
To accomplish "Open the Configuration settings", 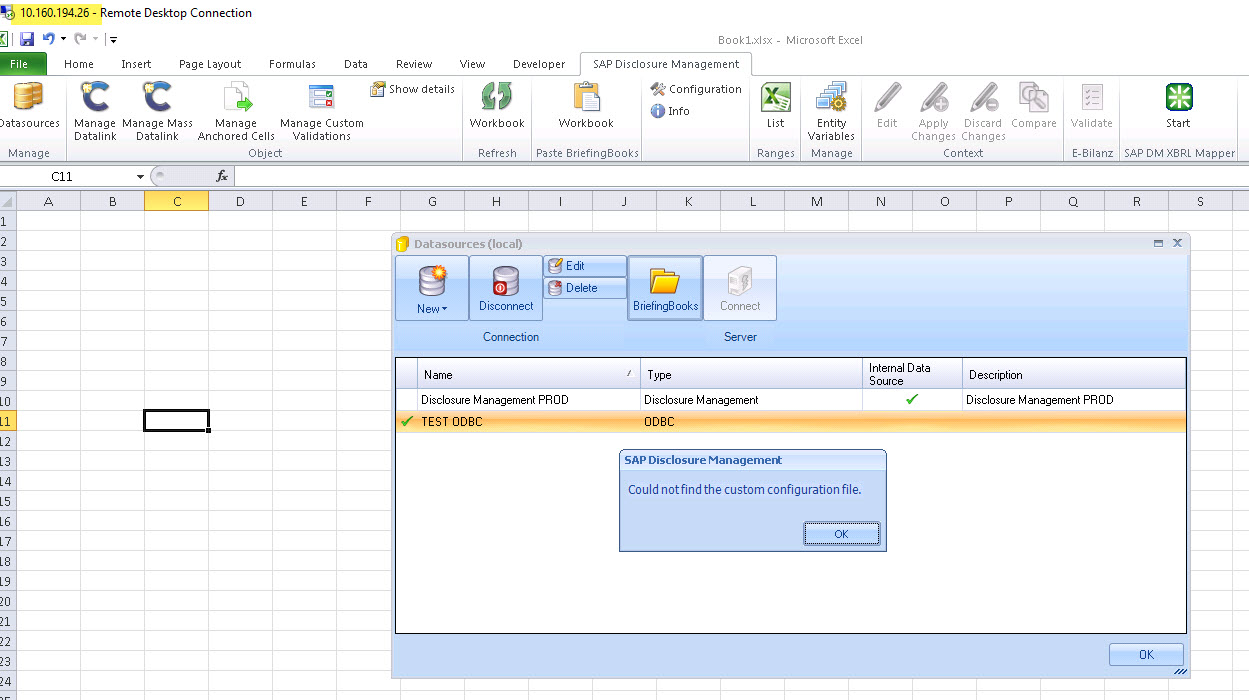I will pyautogui.click(x=696, y=89).
